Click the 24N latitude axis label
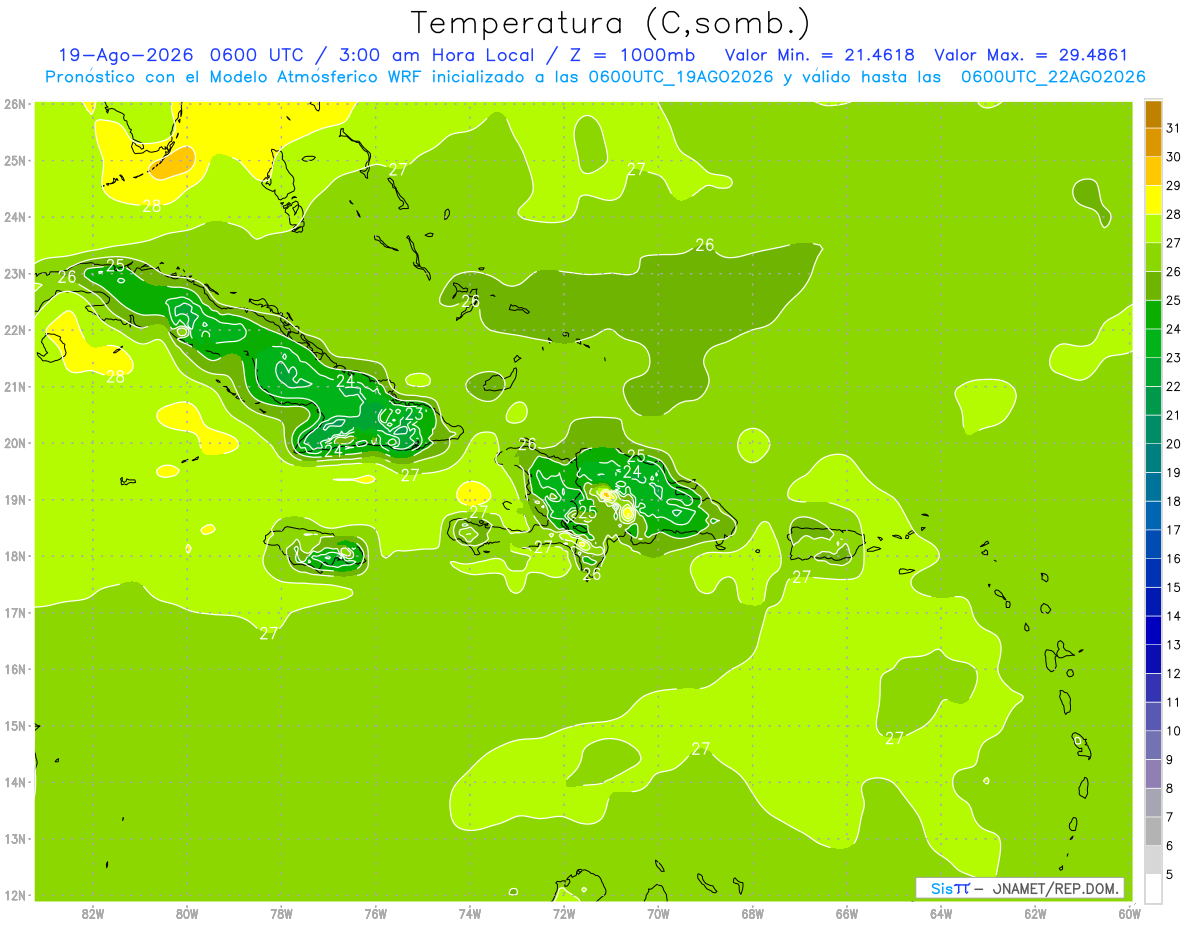This screenshot has height=927, width=1200. click(x=15, y=217)
